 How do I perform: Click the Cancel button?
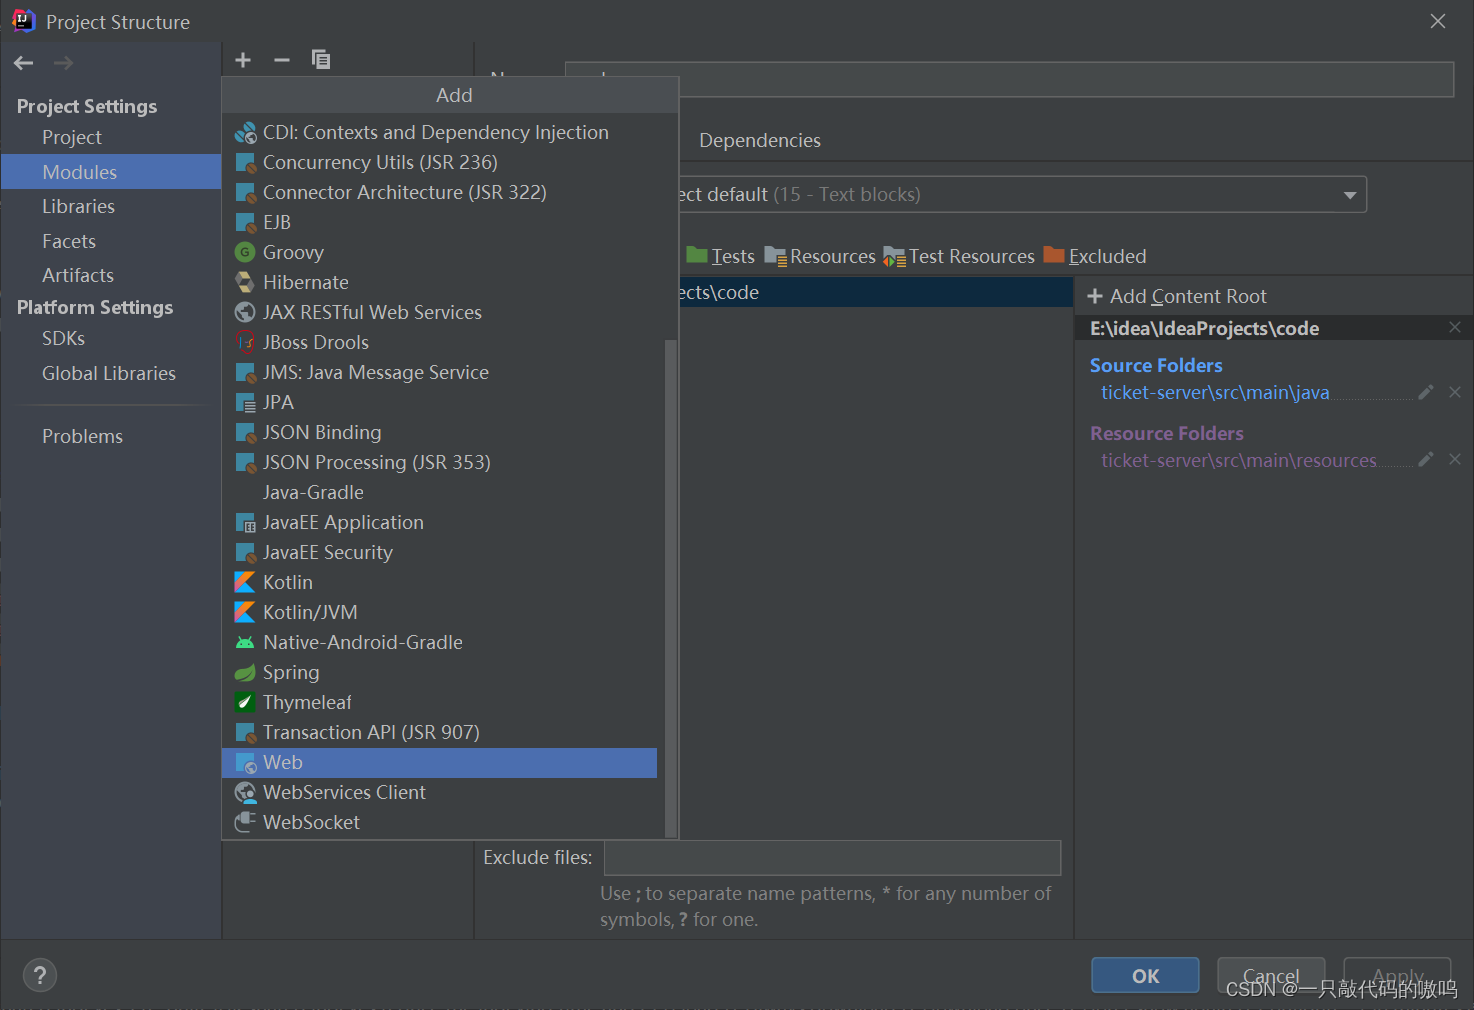(x=1271, y=975)
